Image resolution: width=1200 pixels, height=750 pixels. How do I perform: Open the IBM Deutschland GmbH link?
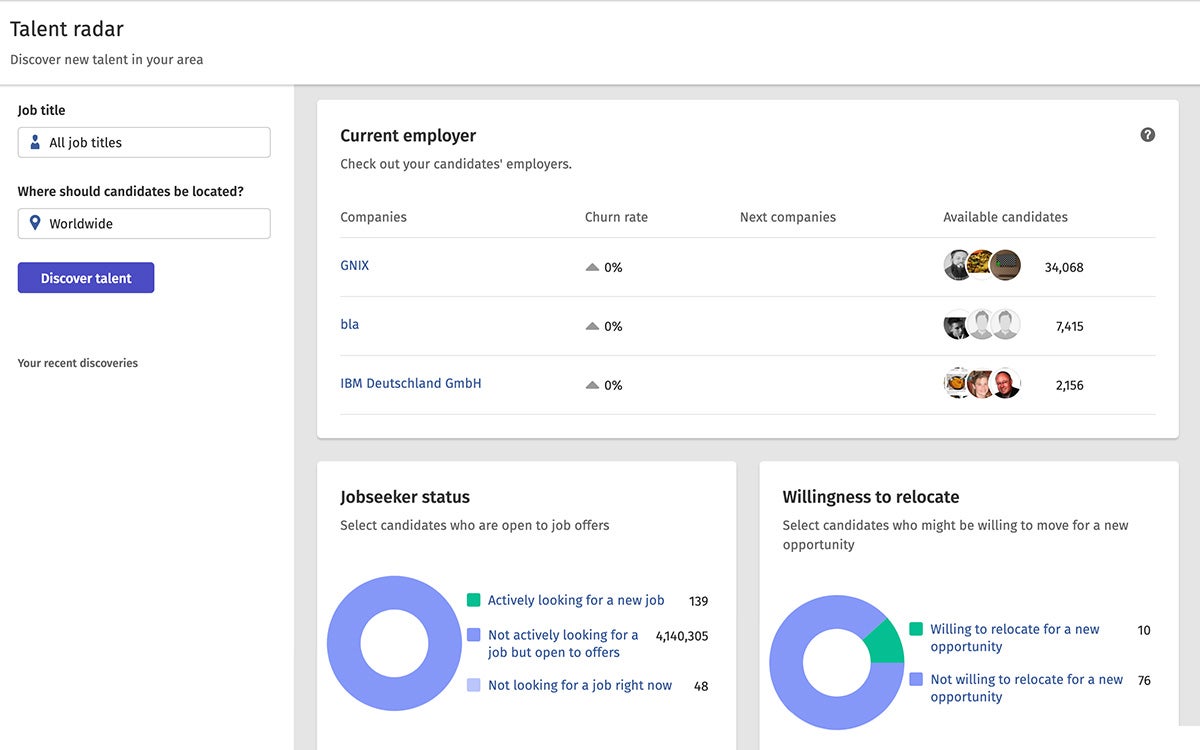[410, 384]
